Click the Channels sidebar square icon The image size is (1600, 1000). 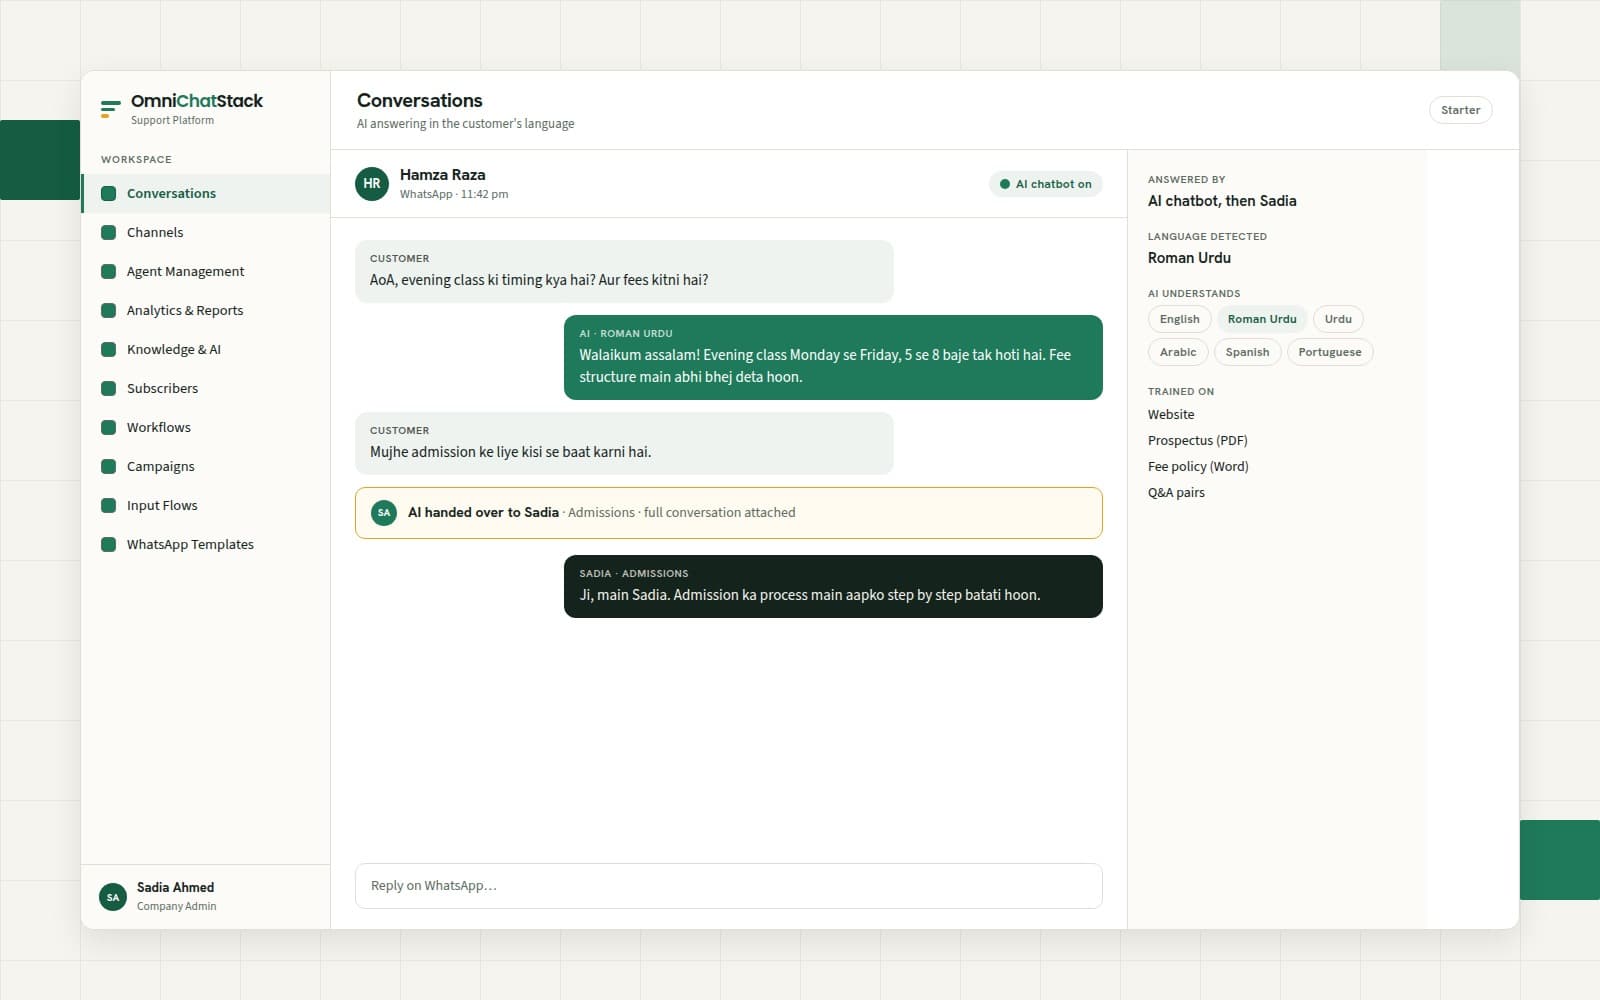coord(109,233)
